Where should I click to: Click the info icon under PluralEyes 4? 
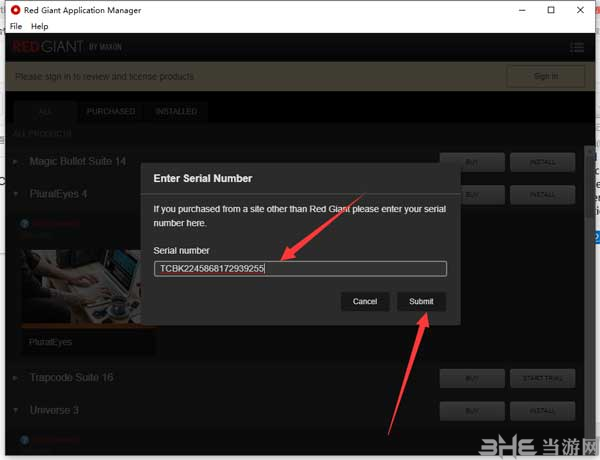24,223
